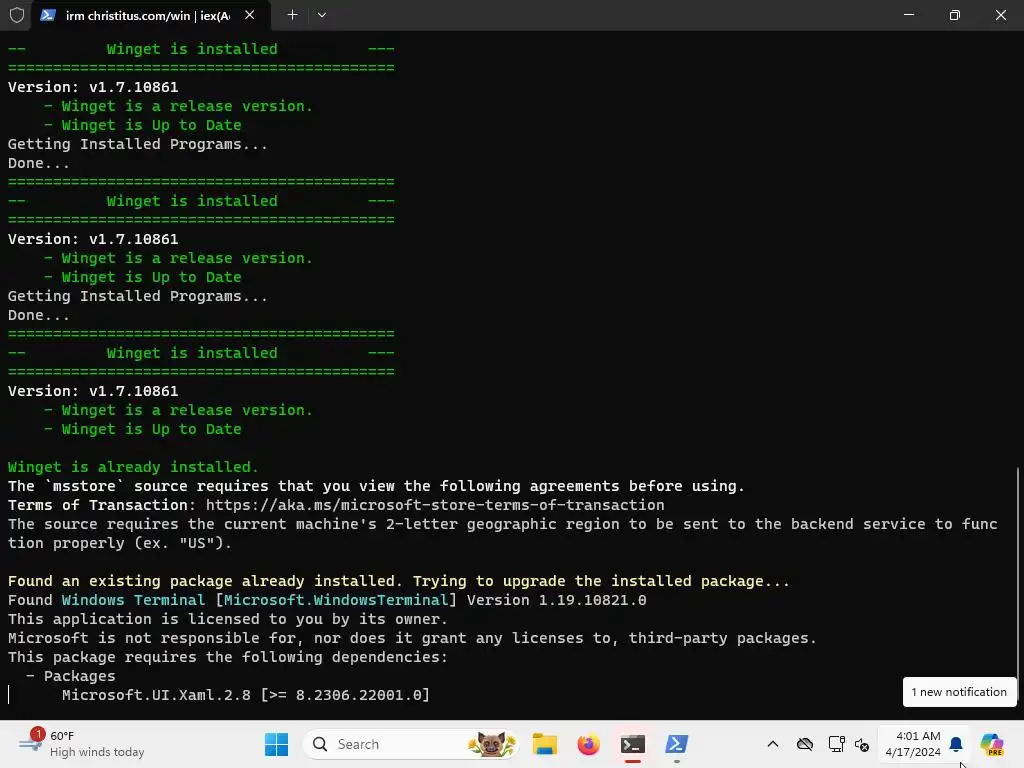Close the 'irm christitus.com/win' tab

249,15
